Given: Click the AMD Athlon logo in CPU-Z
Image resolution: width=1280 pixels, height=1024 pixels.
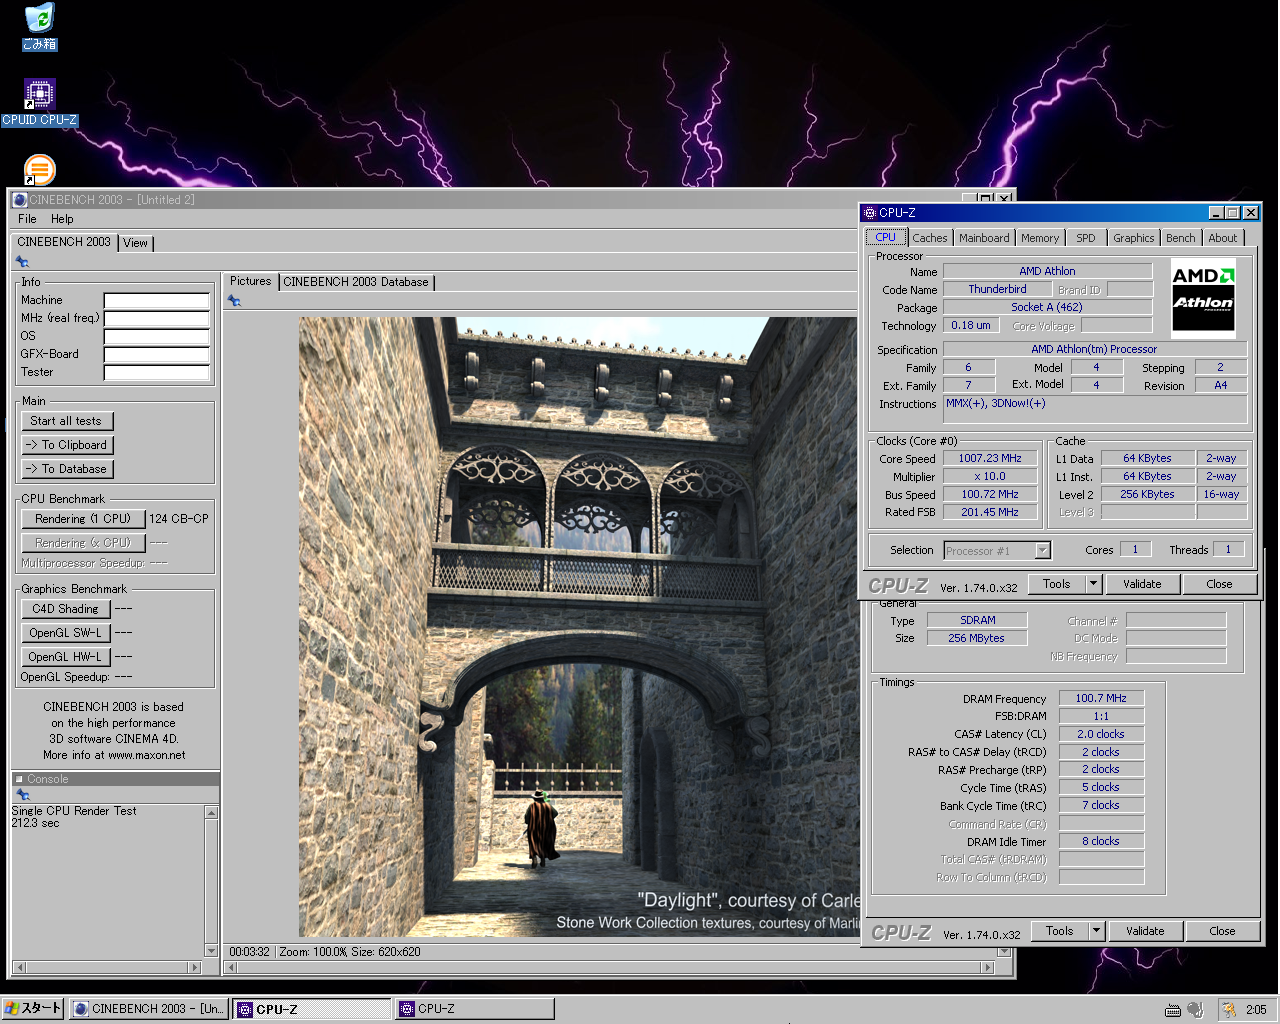Looking at the screenshot, I should pos(1203,299).
